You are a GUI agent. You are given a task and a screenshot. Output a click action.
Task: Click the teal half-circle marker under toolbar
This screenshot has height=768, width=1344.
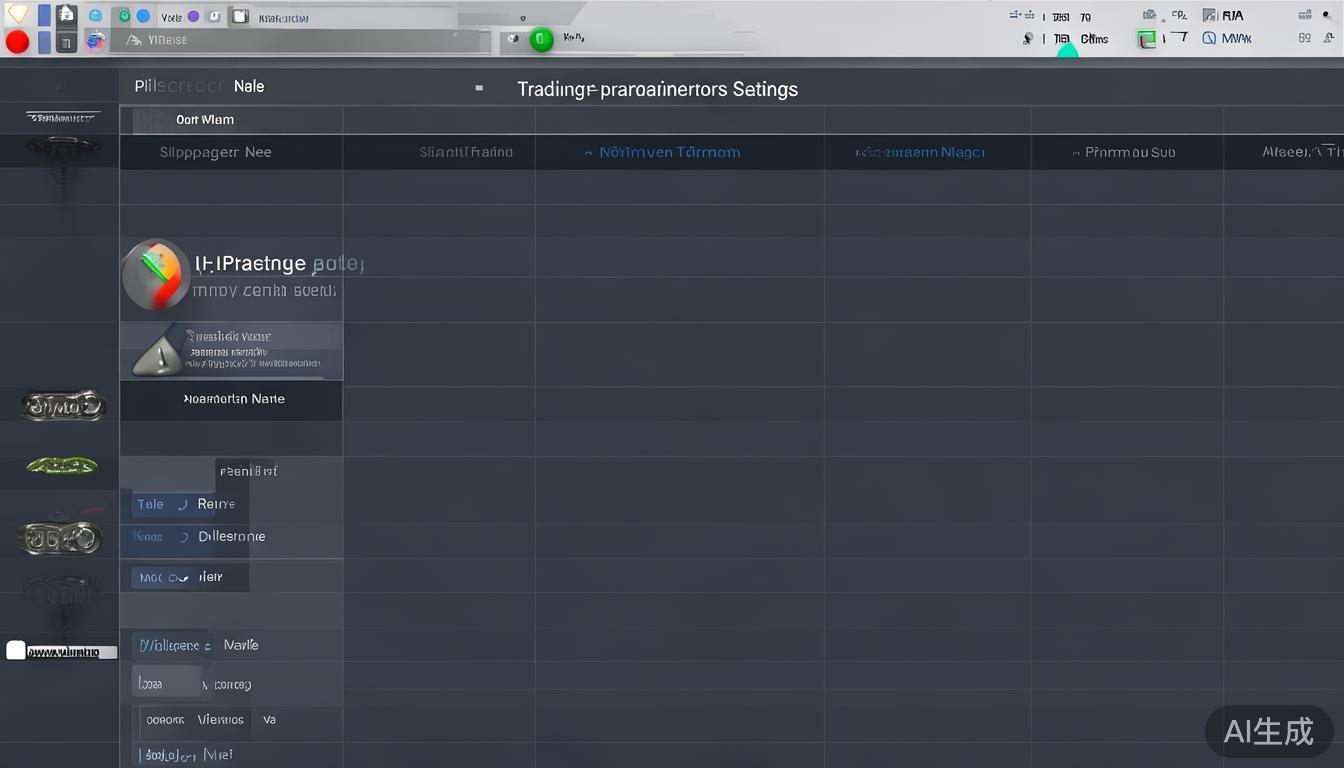(x=1067, y=51)
